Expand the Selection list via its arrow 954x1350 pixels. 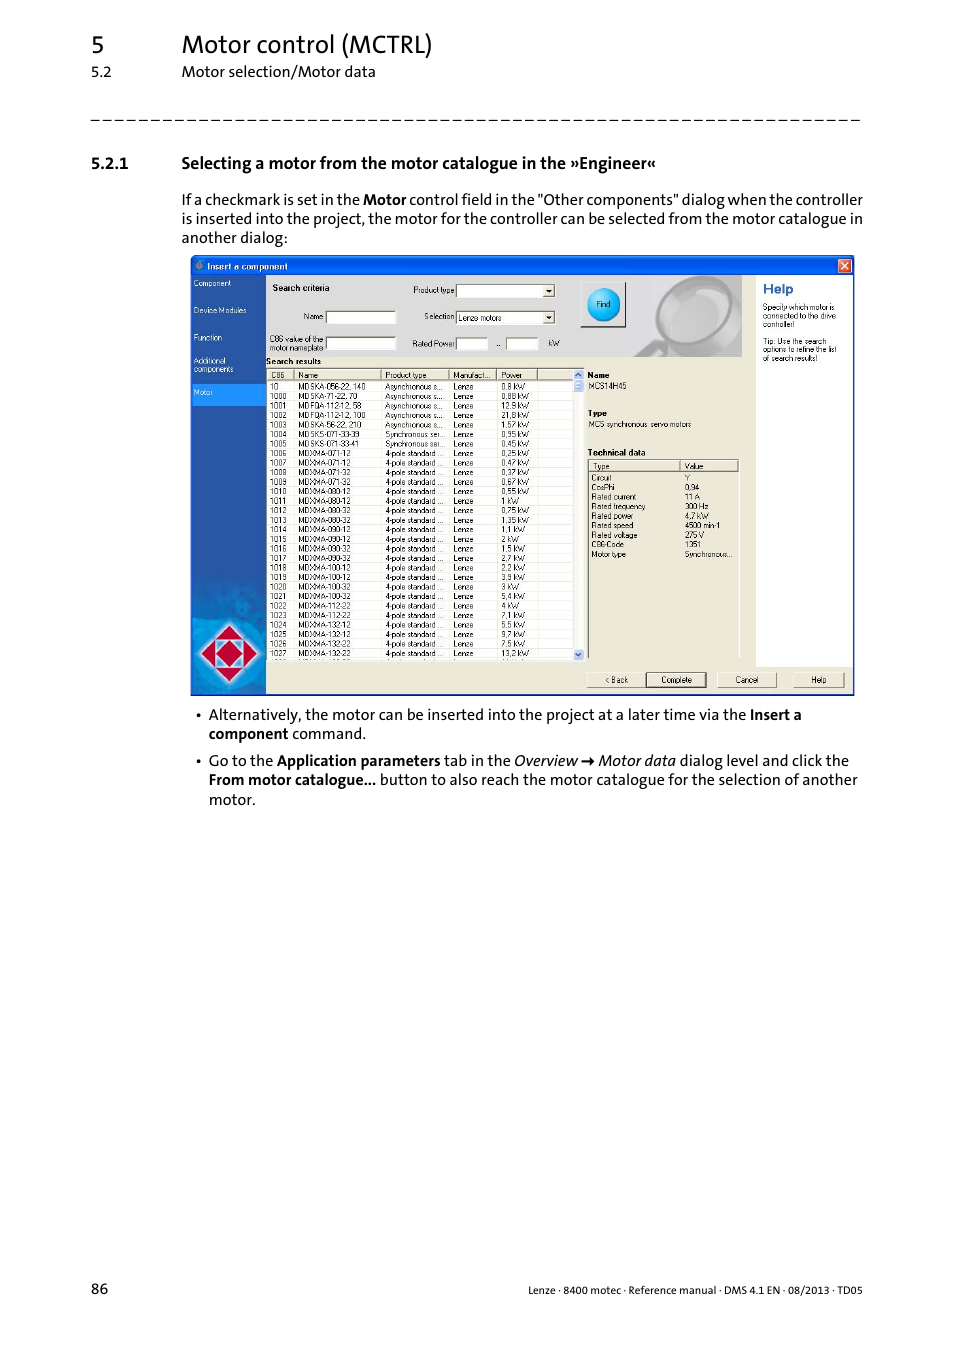click(x=549, y=316)
